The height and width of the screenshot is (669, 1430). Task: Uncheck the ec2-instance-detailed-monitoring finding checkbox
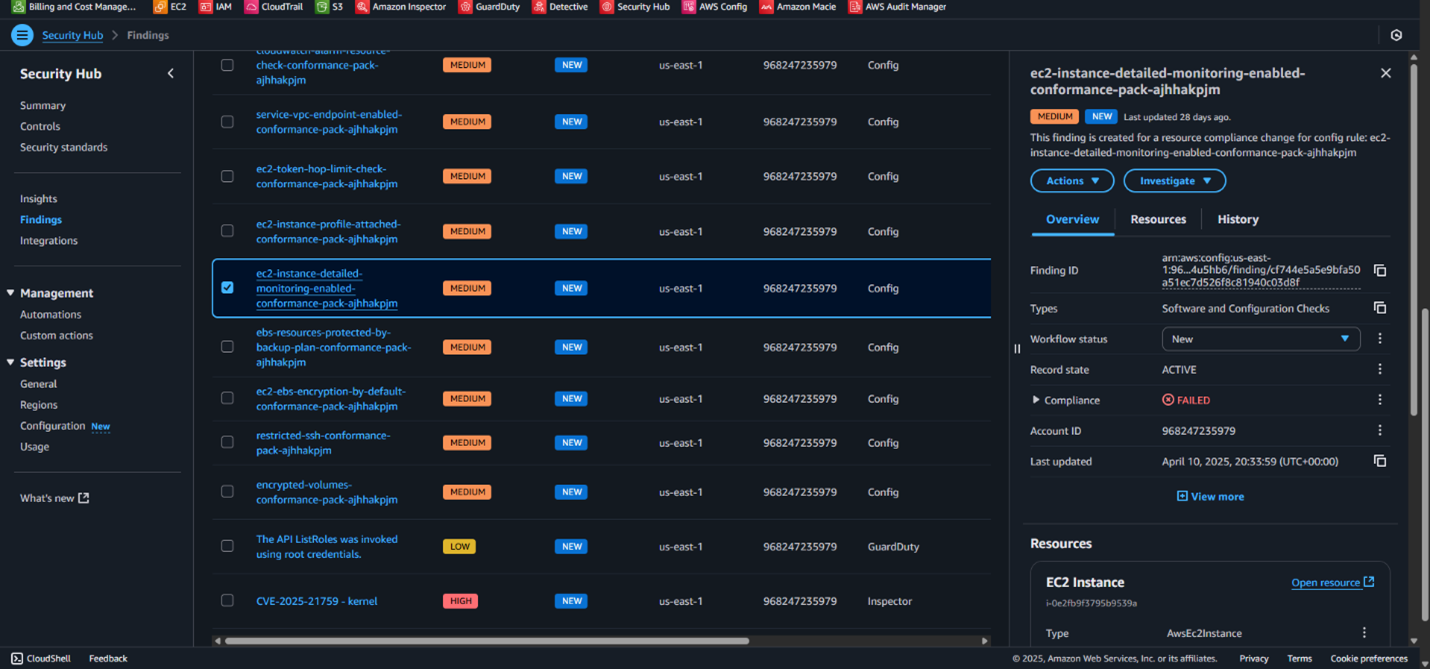pos(227,288)
